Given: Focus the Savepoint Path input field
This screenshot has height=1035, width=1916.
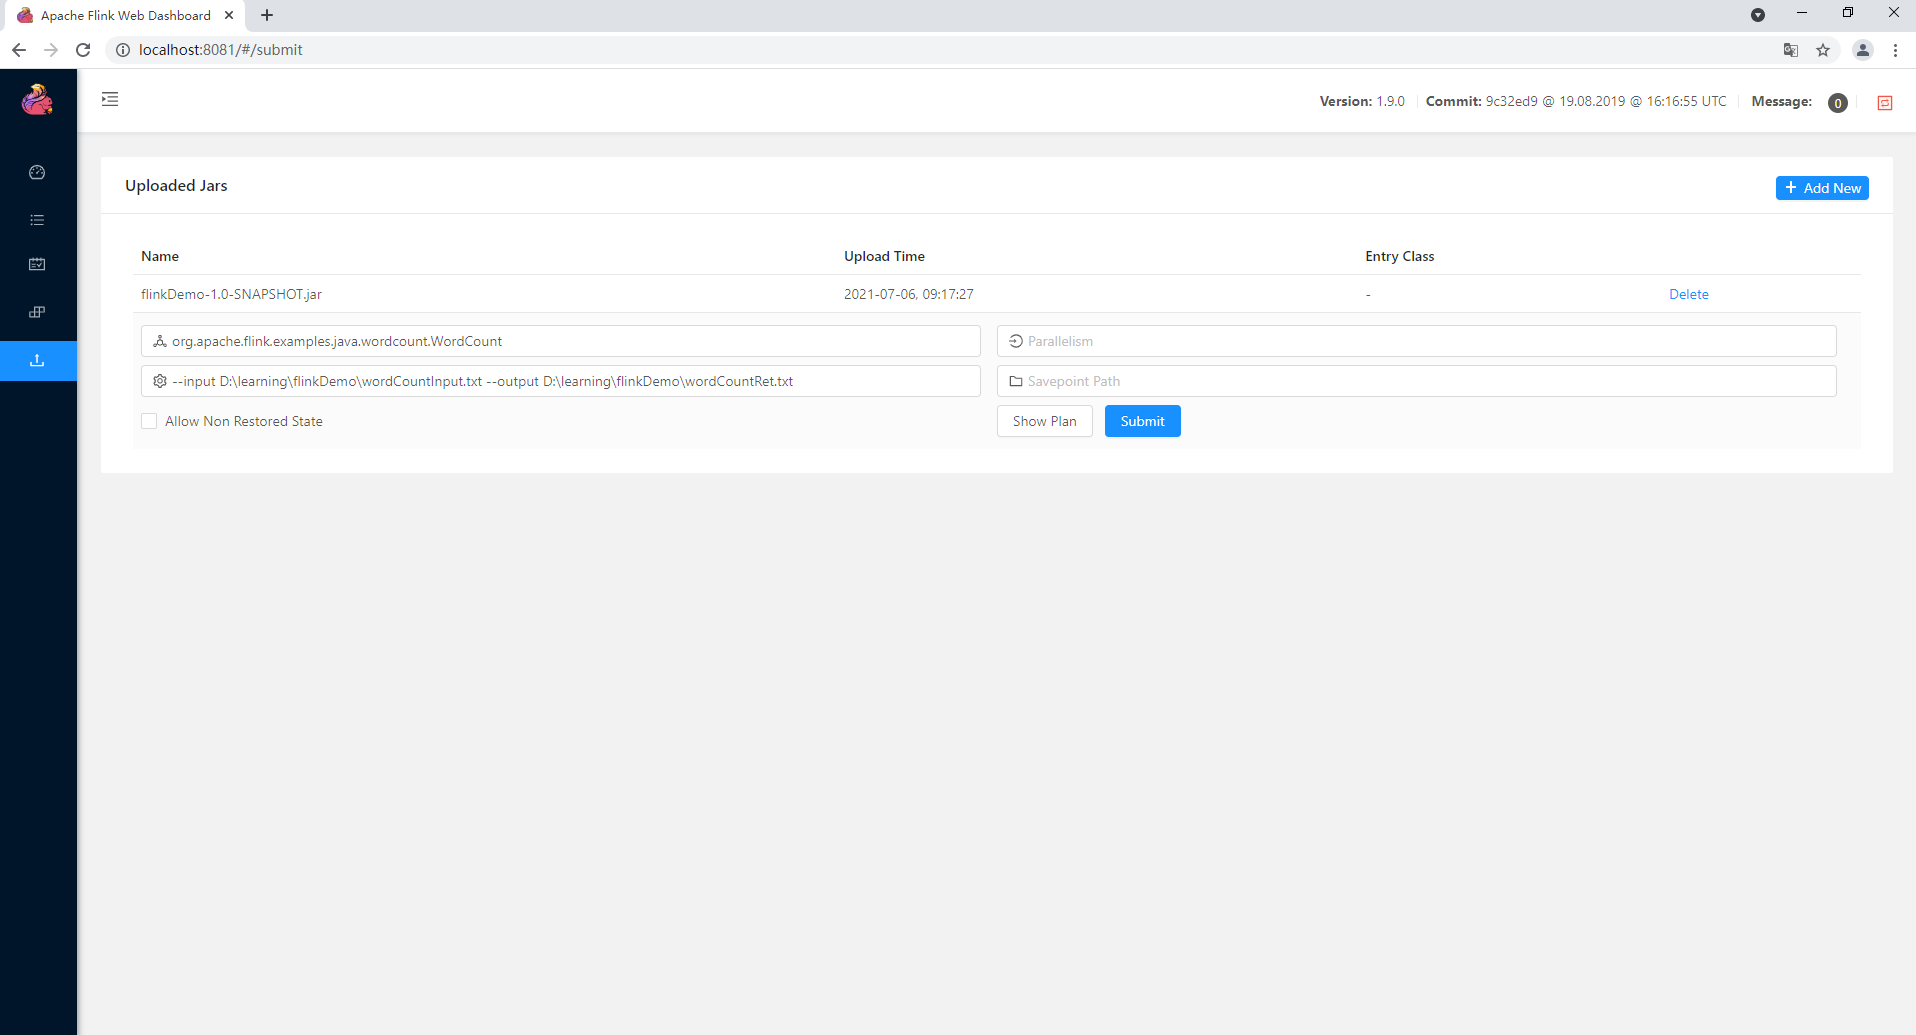Looking at the screenshot, I should pyautogui.click(x=1417, y=381).
